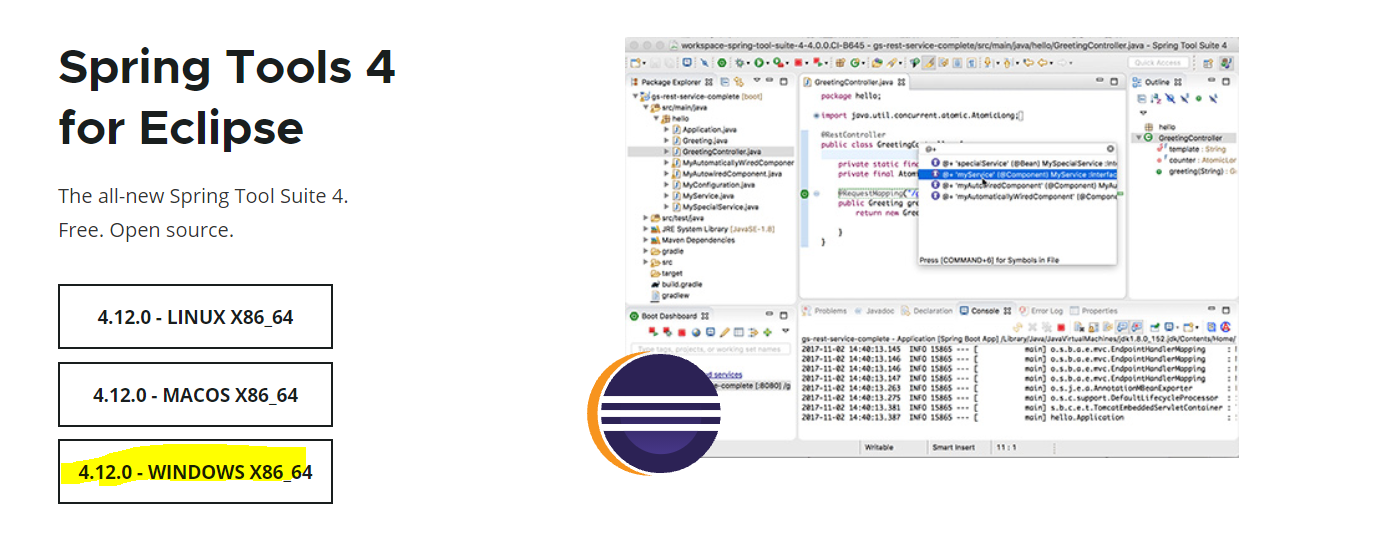The height and width of the screenshot is (560, 1396).
Task: Collapse GreetingController class in Outline
Action: 1138,138
